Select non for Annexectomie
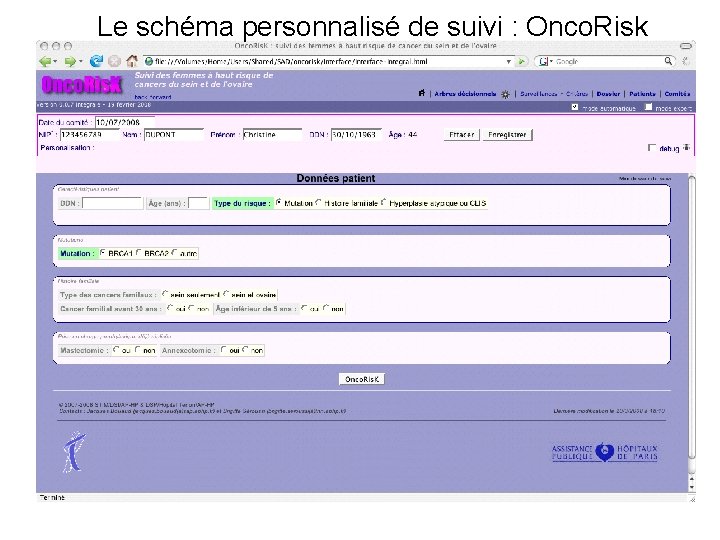 click(246, 350)
